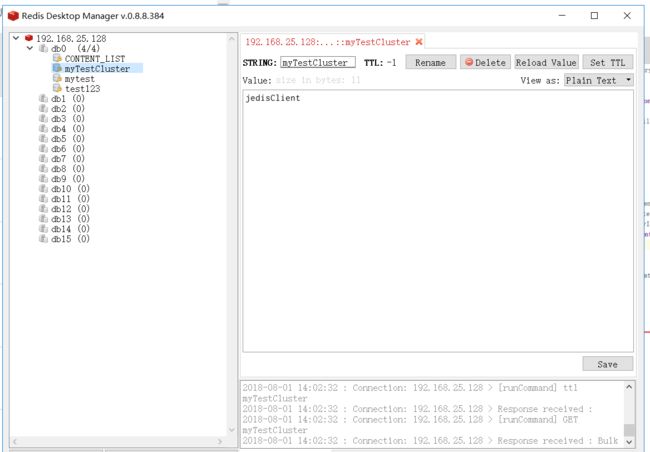Click the 'size in bytes: 11' text

pos(318,80)
